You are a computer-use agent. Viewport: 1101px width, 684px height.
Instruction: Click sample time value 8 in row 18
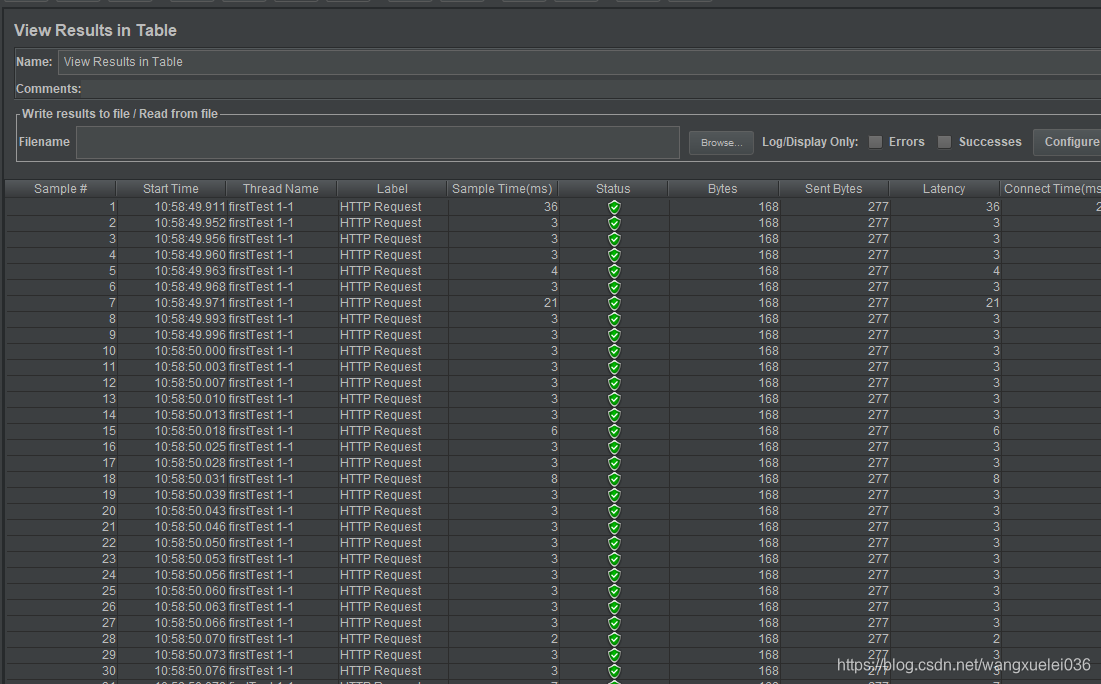point(554,479)
